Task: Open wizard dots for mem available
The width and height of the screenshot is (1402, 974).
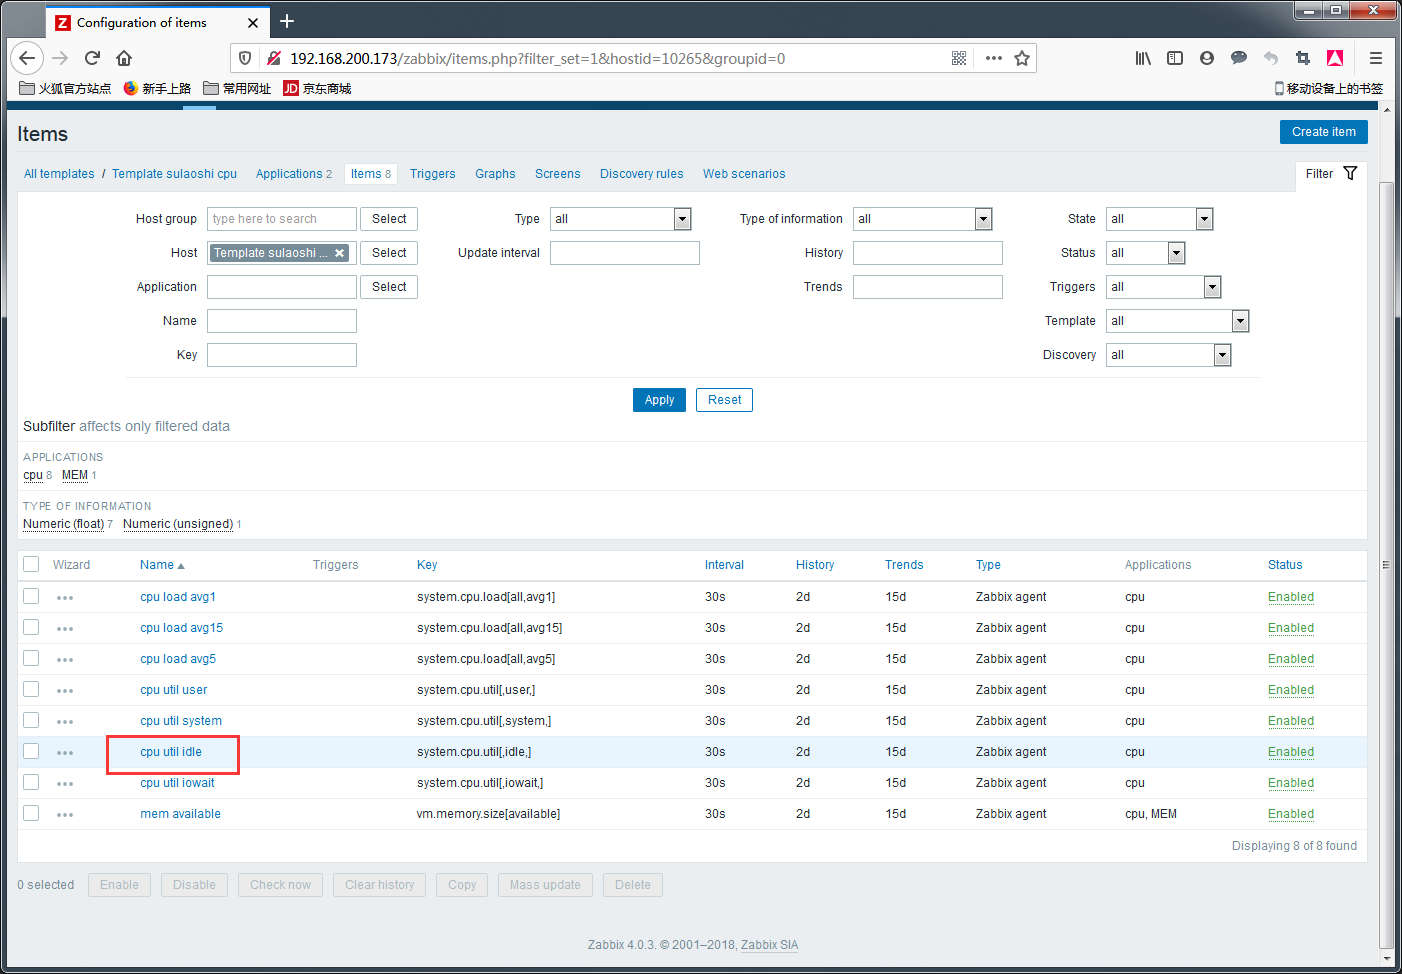Action: coord(65,815)
